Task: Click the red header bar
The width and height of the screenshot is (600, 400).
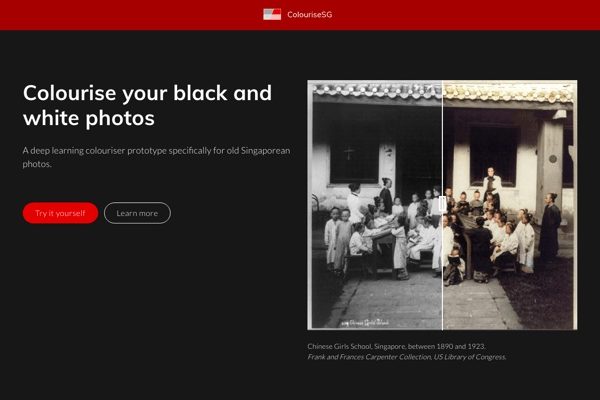Action: pos(450,14)
